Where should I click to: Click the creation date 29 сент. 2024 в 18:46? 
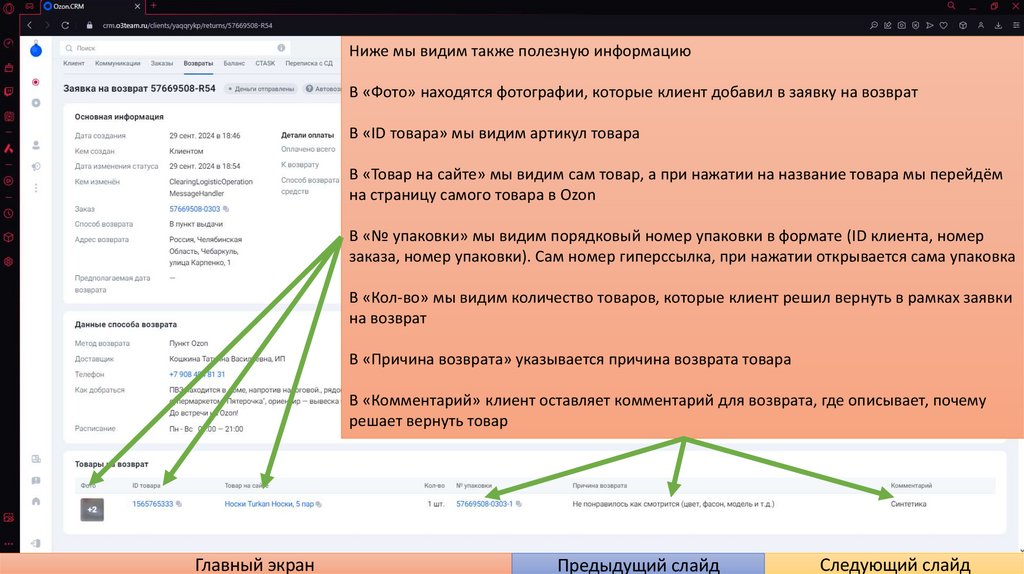(x=204, y=136)
